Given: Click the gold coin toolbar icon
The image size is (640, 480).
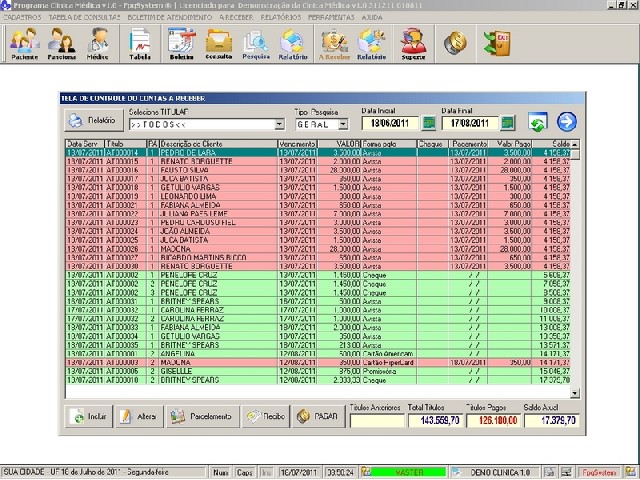Looking at the screenshot, I should (x=455, y=42).
